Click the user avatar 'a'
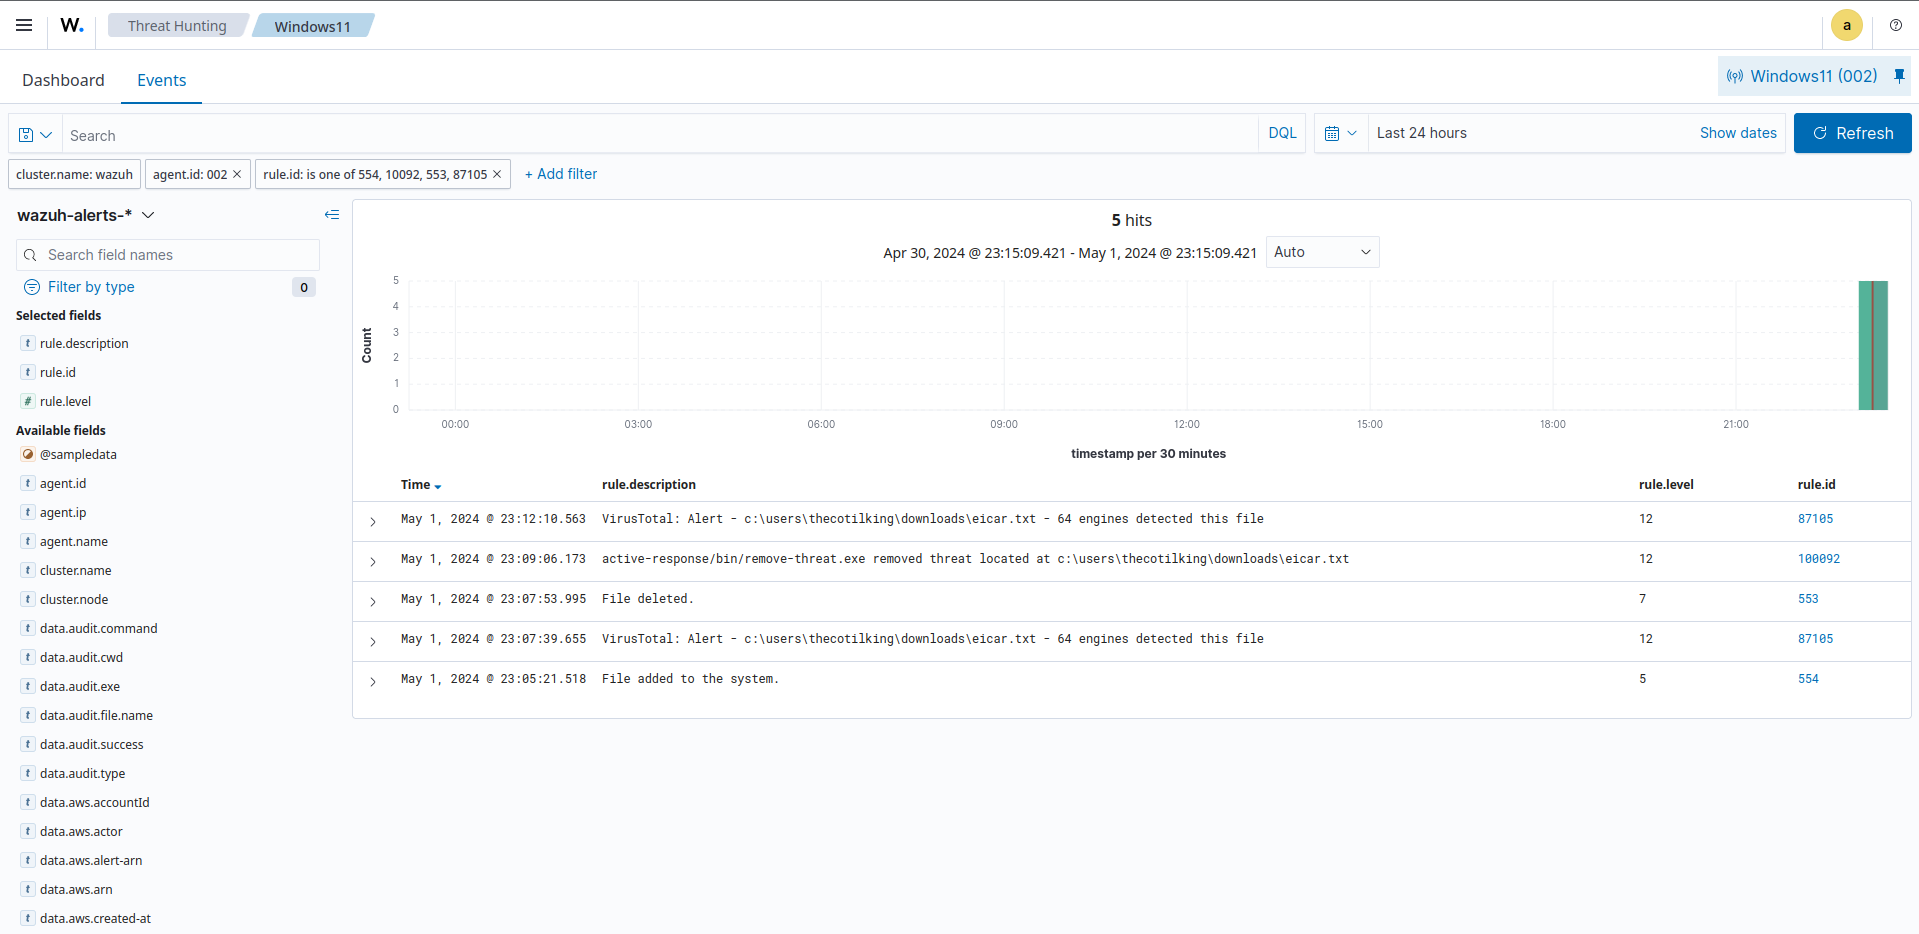Image resolution: width=1919 pixels, height=934 pixels. [x=1846, y=25]
